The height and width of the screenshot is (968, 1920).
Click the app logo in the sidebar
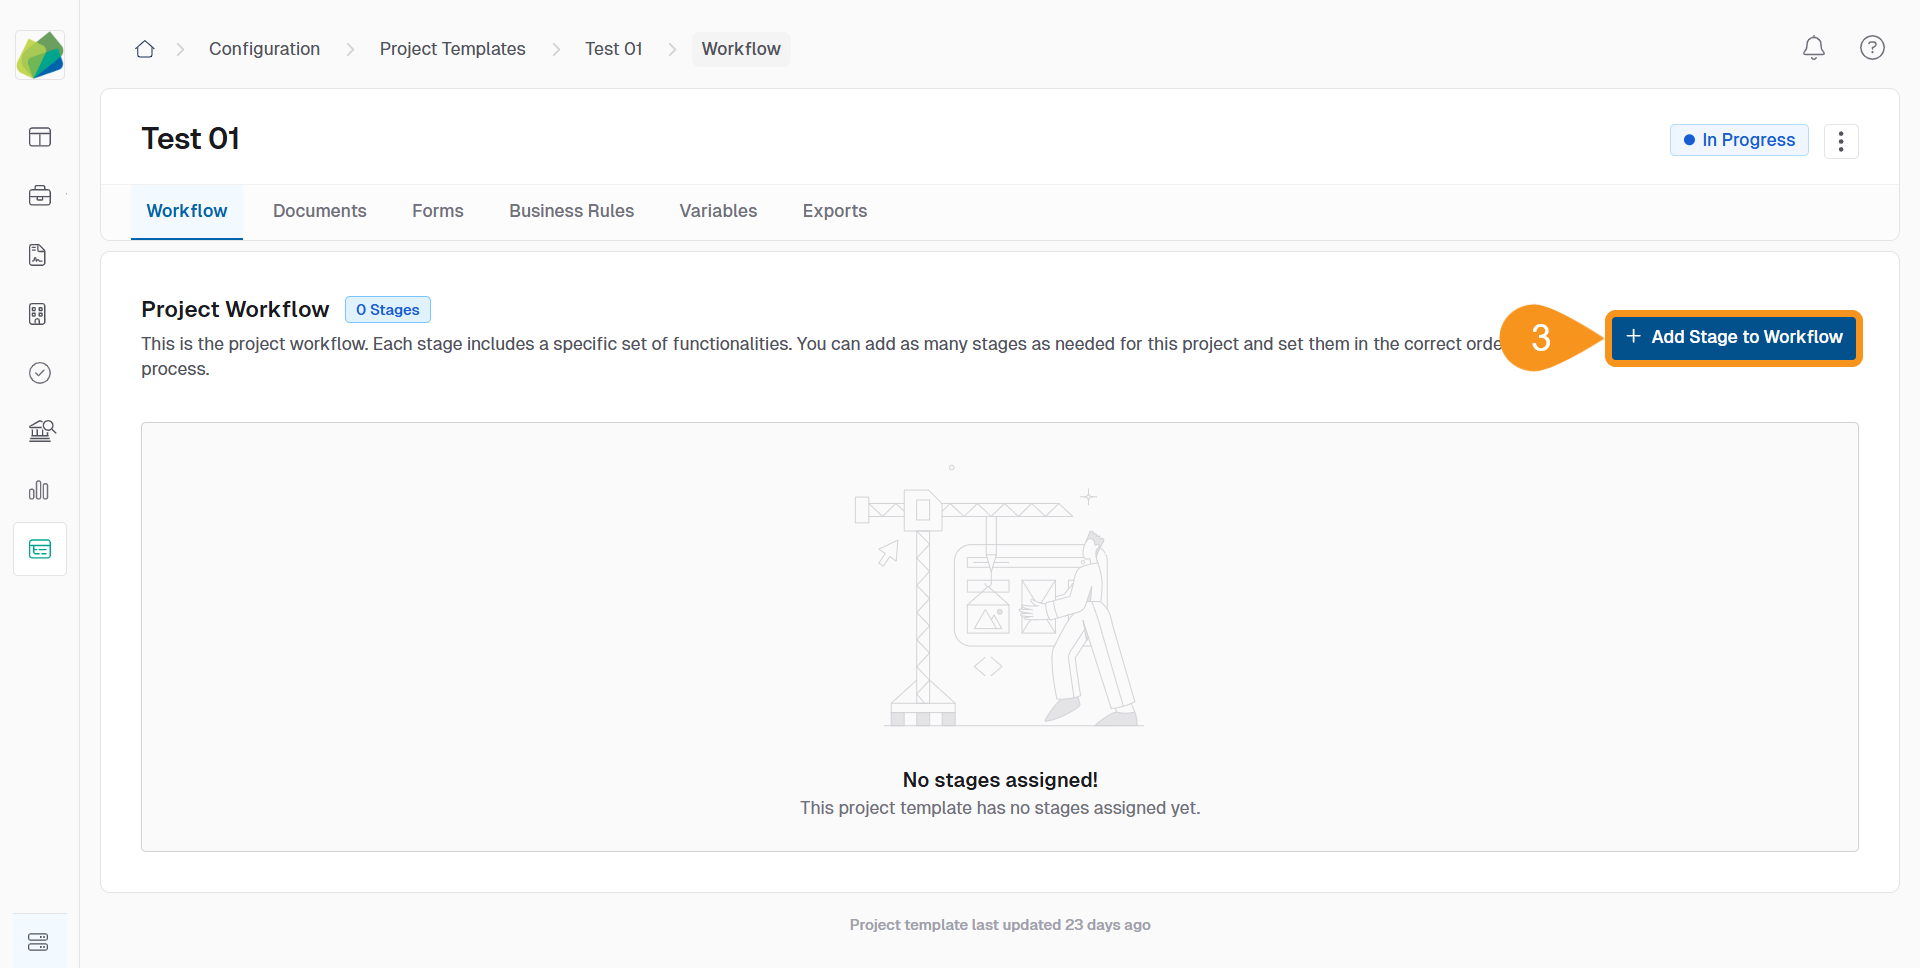pyautogui.click(x=40, y=55)
